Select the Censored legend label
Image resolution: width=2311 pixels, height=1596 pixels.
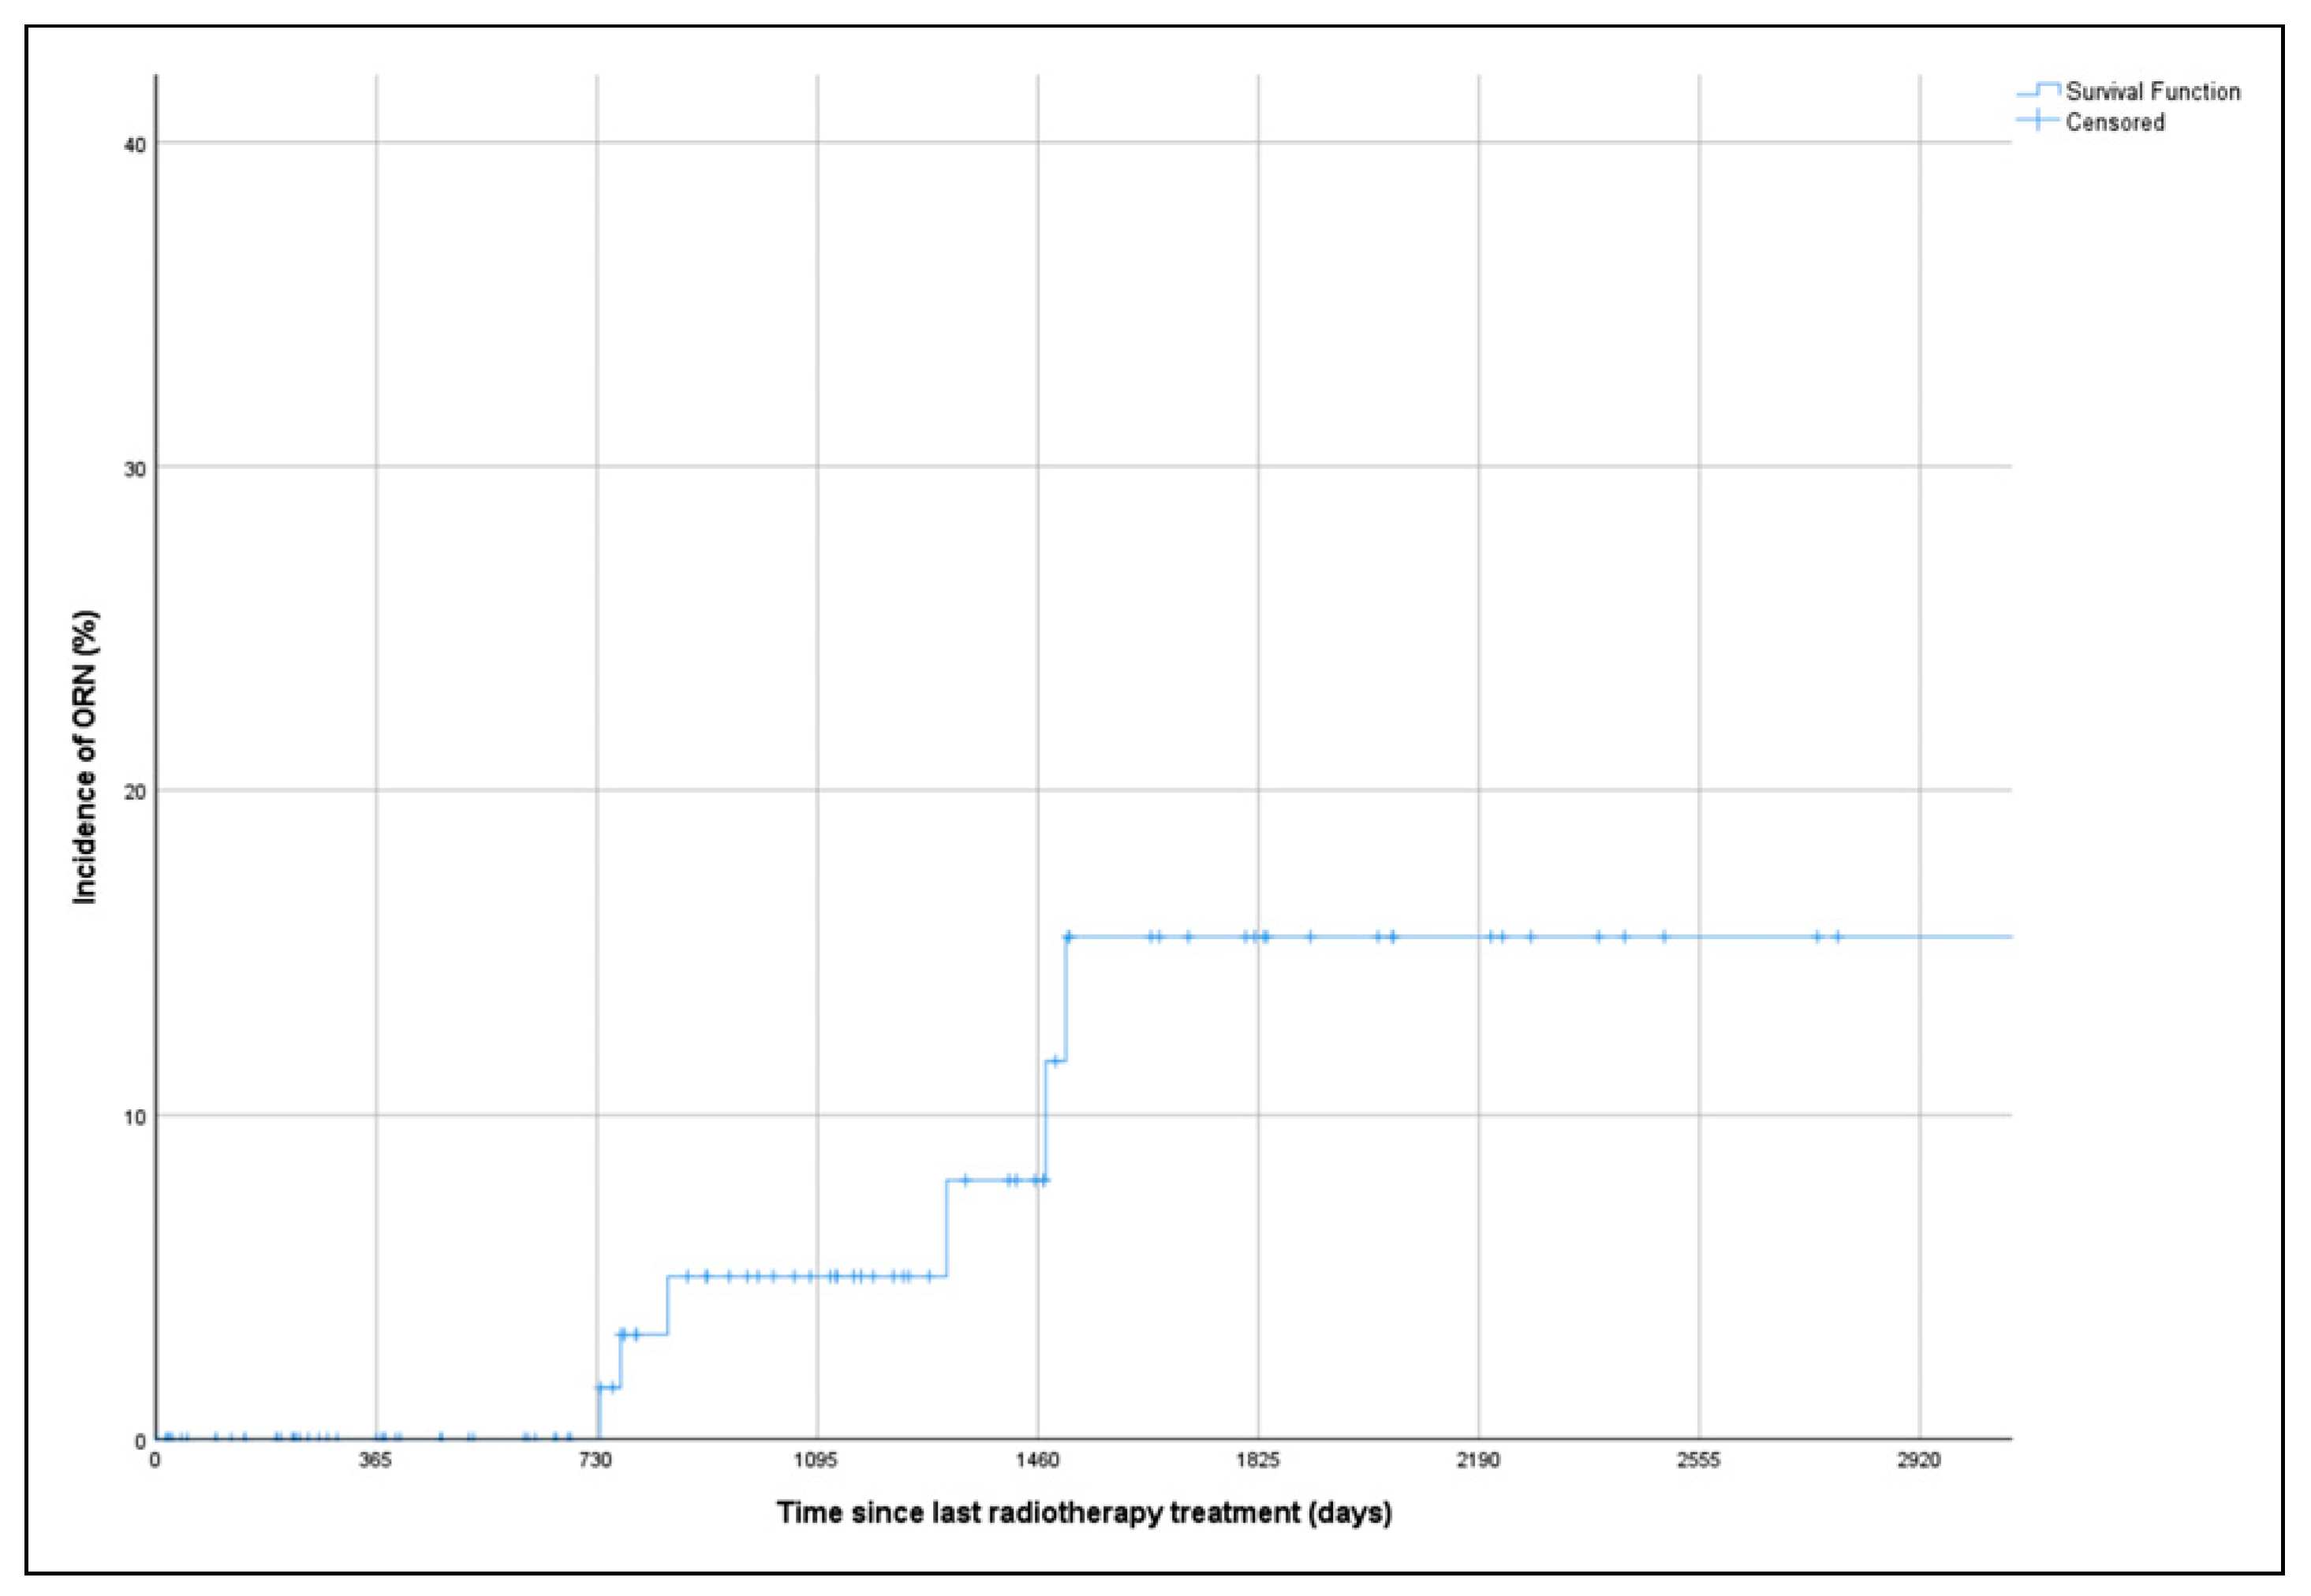(2114, 122)
